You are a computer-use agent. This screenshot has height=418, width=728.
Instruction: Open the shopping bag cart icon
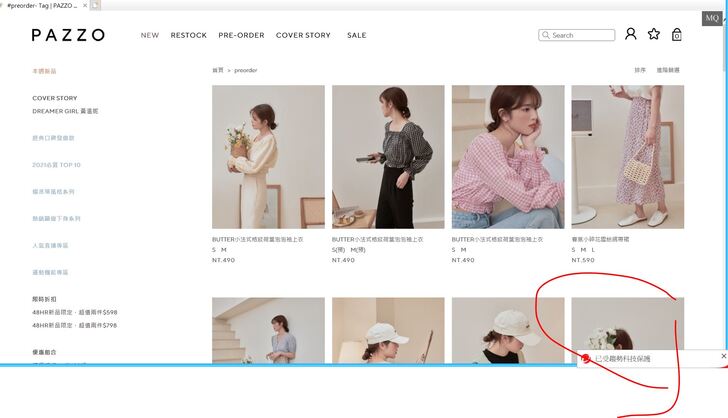(x=677, y=34)
